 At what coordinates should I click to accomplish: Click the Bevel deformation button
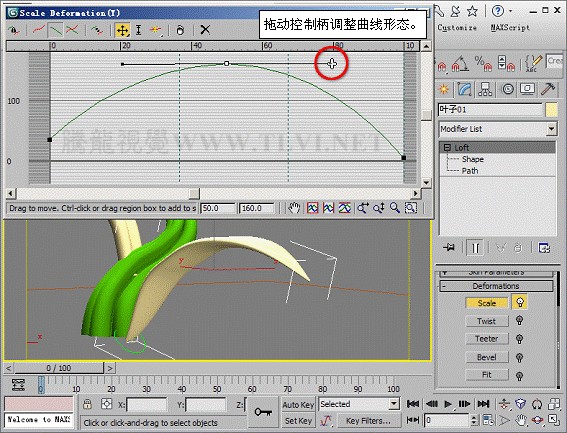(x=487, y=357)
